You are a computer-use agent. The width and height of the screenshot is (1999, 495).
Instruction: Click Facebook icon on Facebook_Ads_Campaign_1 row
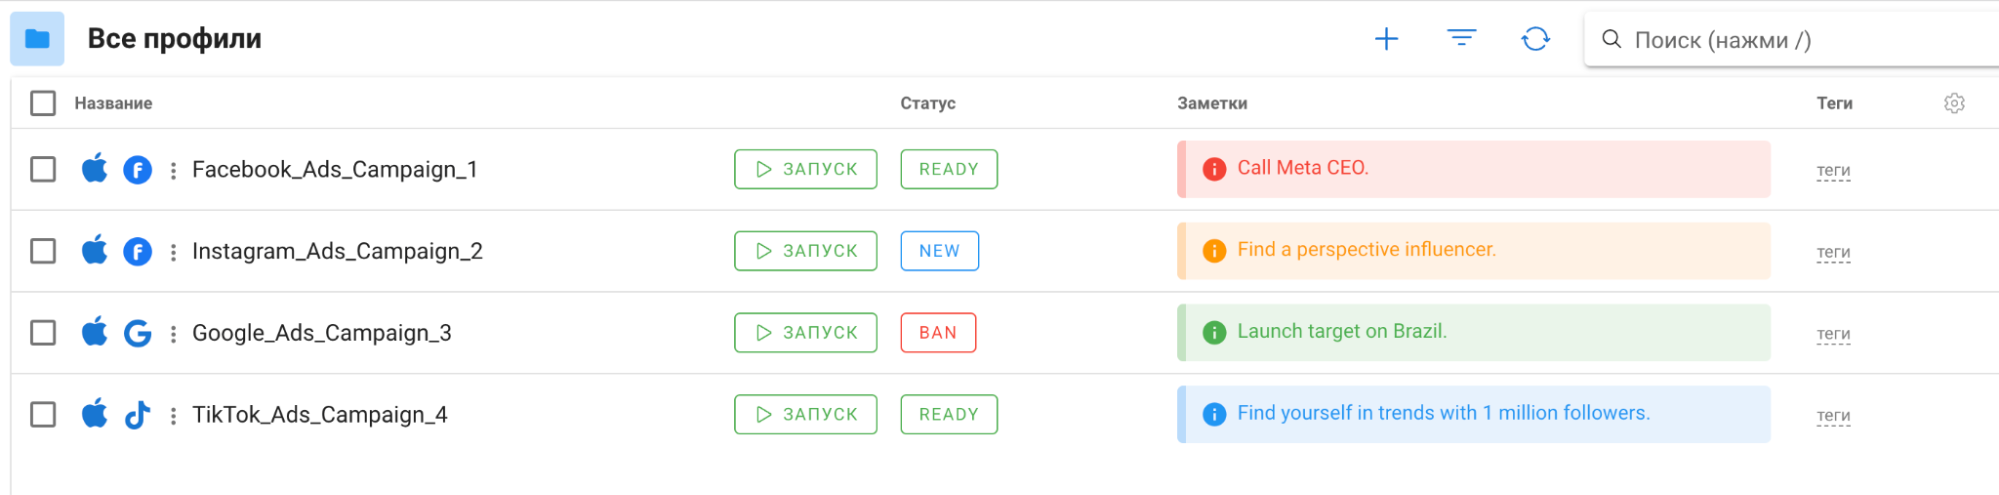(137, 170)
